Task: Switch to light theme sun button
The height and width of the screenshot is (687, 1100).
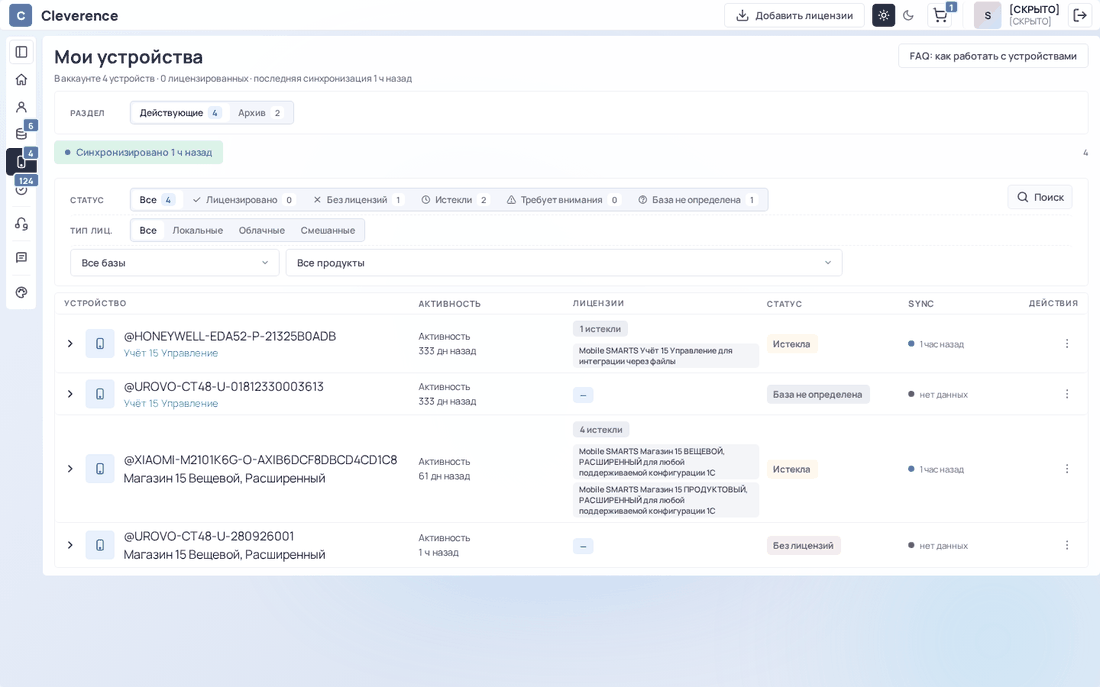Action: pos(883,15)
